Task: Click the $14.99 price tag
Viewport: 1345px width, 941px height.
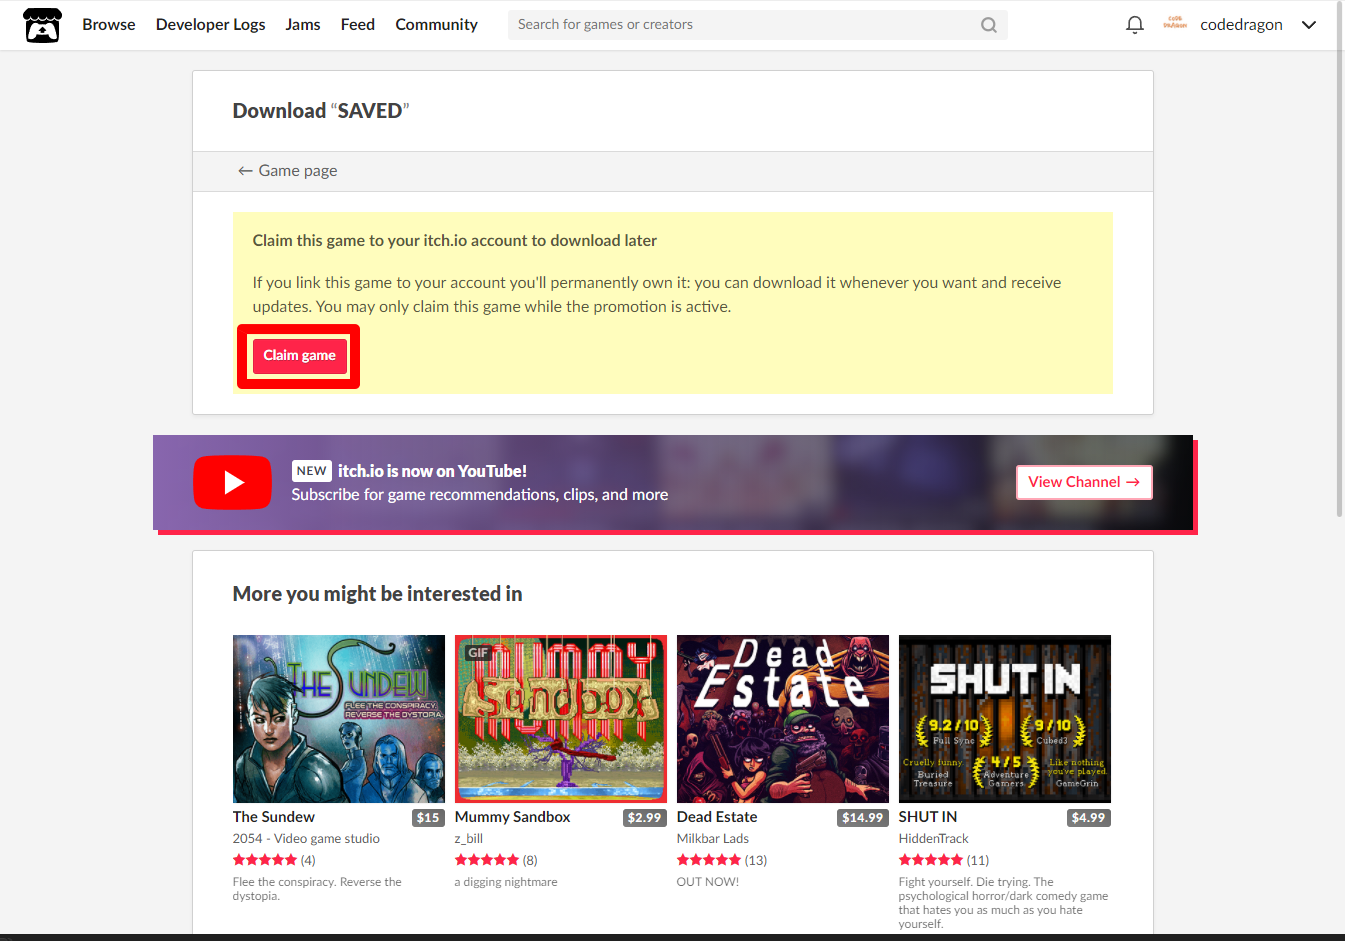Action: (x=863, y=818)
